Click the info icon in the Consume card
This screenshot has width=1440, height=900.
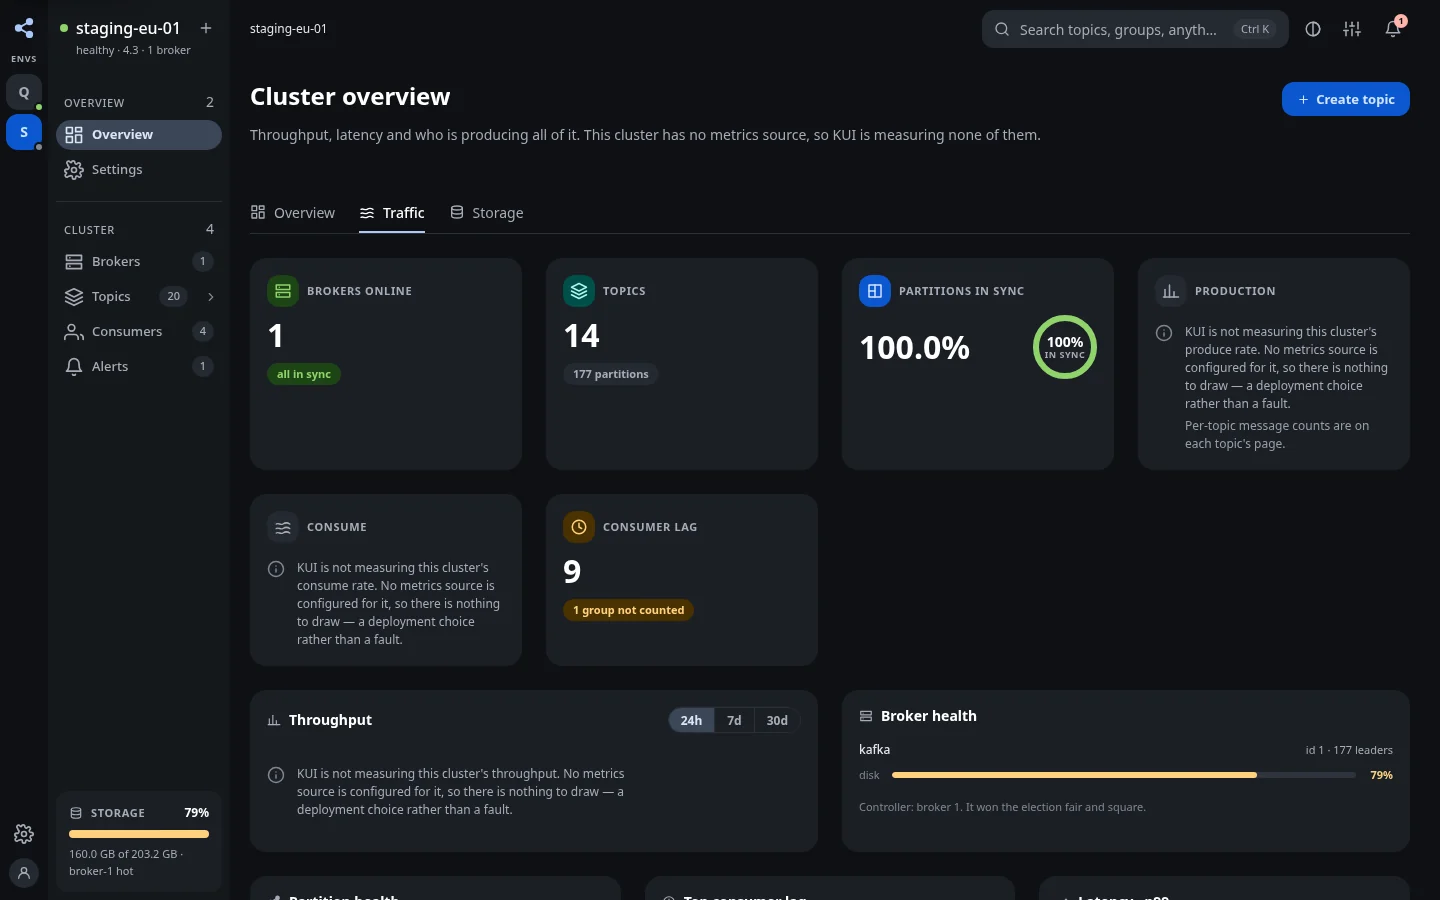[x=276, y=569]
